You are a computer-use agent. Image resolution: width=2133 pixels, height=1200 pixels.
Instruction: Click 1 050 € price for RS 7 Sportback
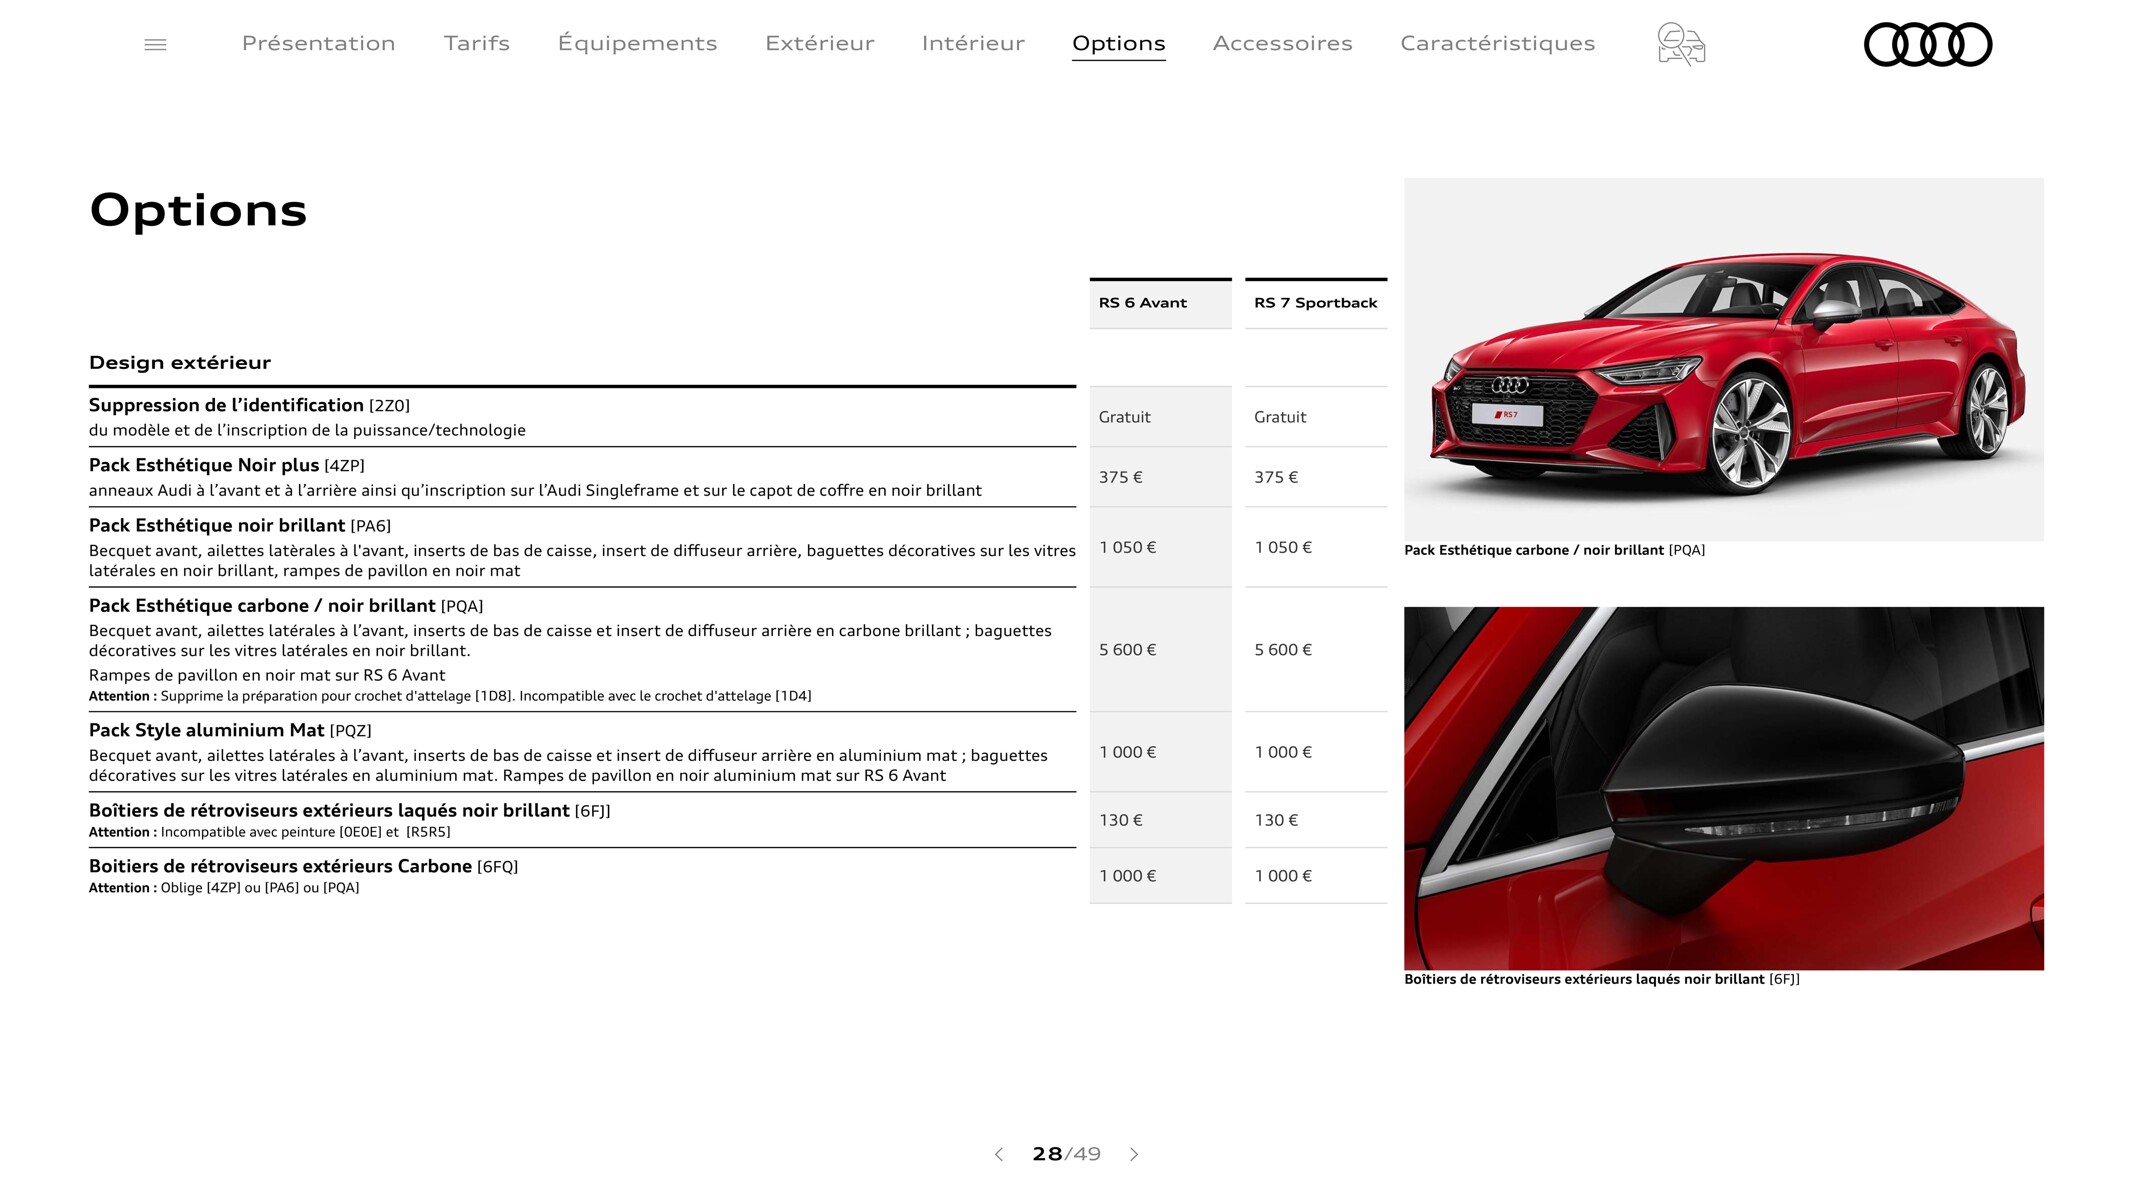[1283, 547]
